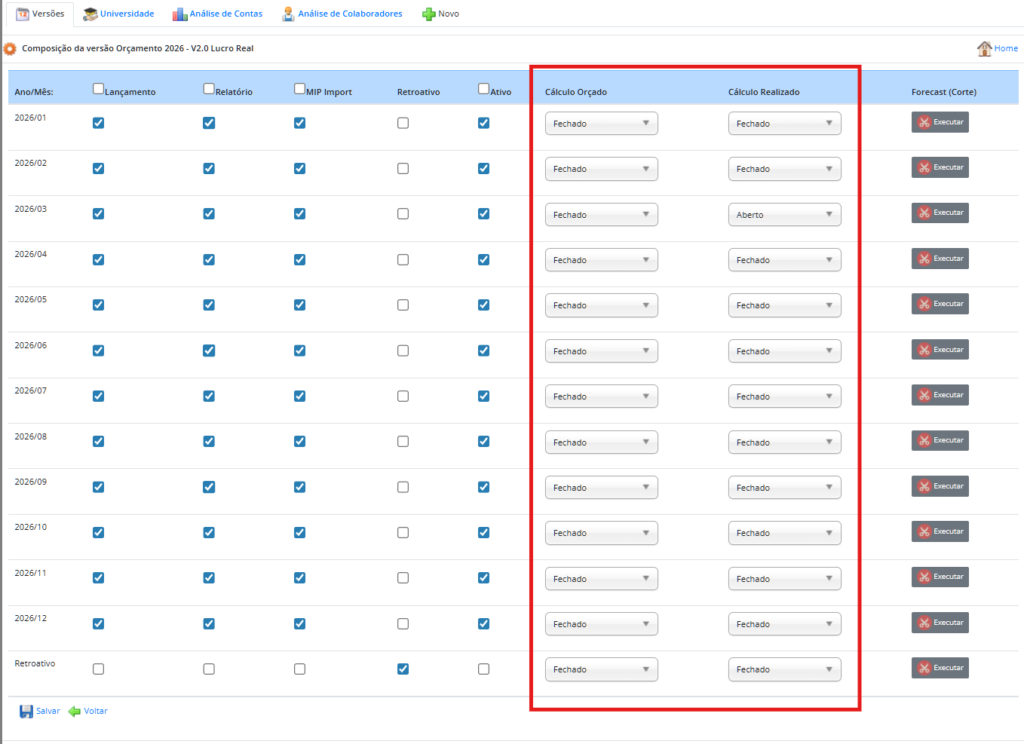
Task: Open Cálculo Orçado dropdown for 2026/01
Action: pyautogui.click(x=601, y=124)
